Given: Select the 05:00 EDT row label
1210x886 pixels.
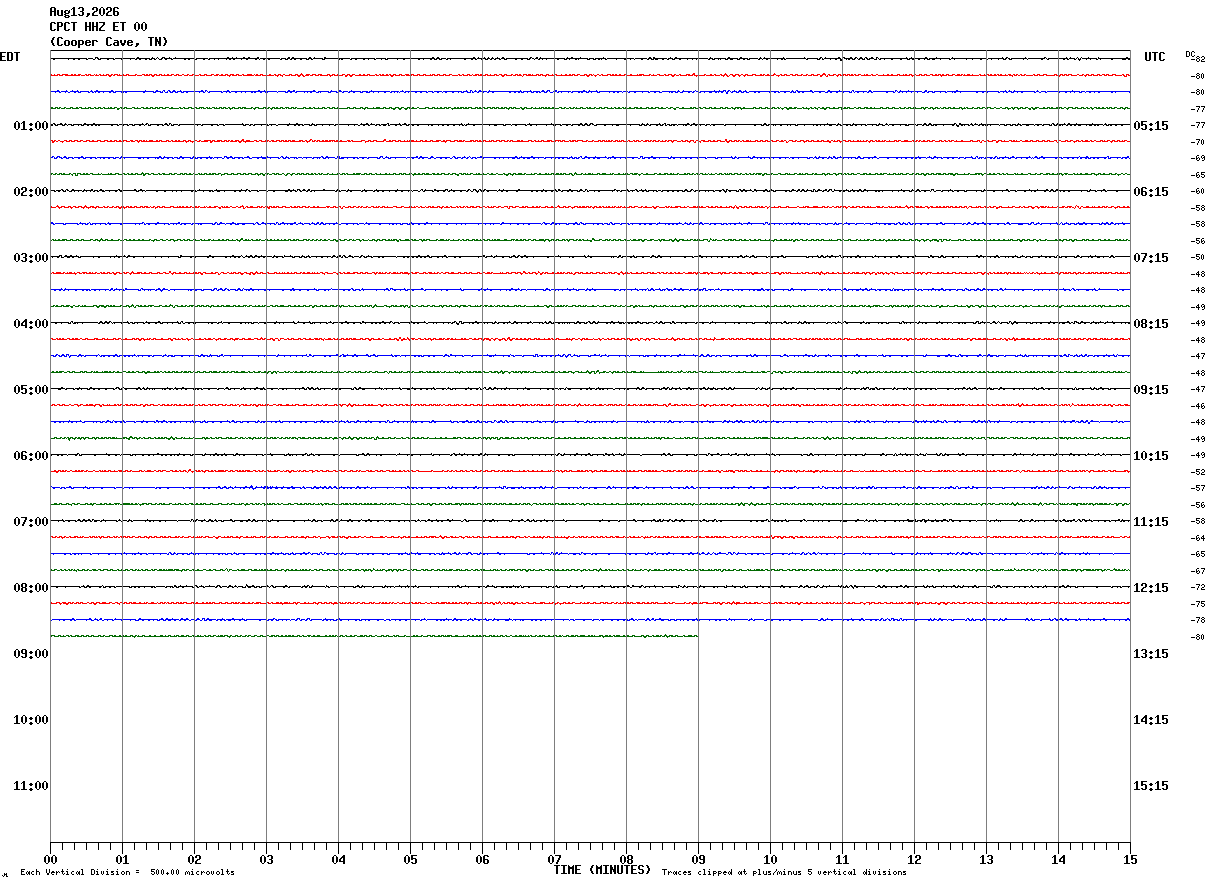Looking at the screenshot, I should point(31,390).
